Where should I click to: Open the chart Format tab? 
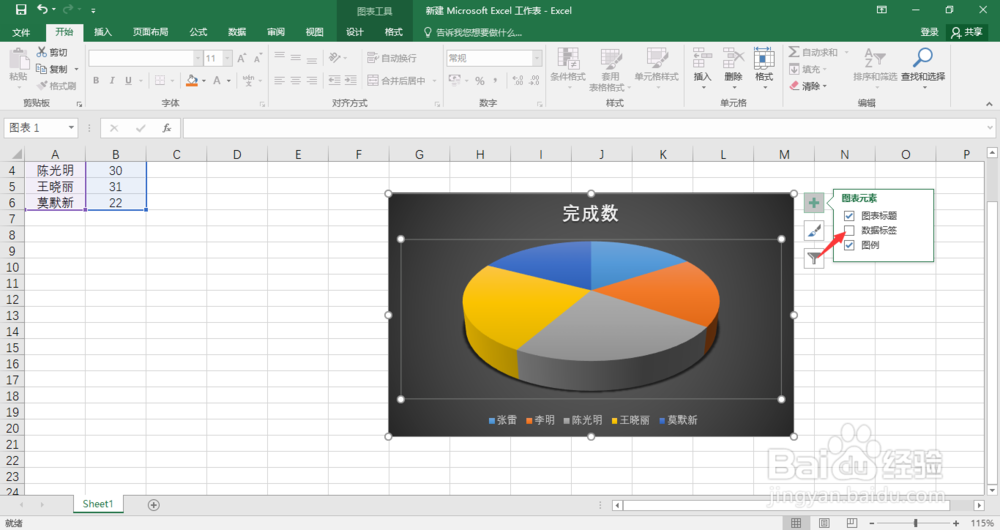393,32
